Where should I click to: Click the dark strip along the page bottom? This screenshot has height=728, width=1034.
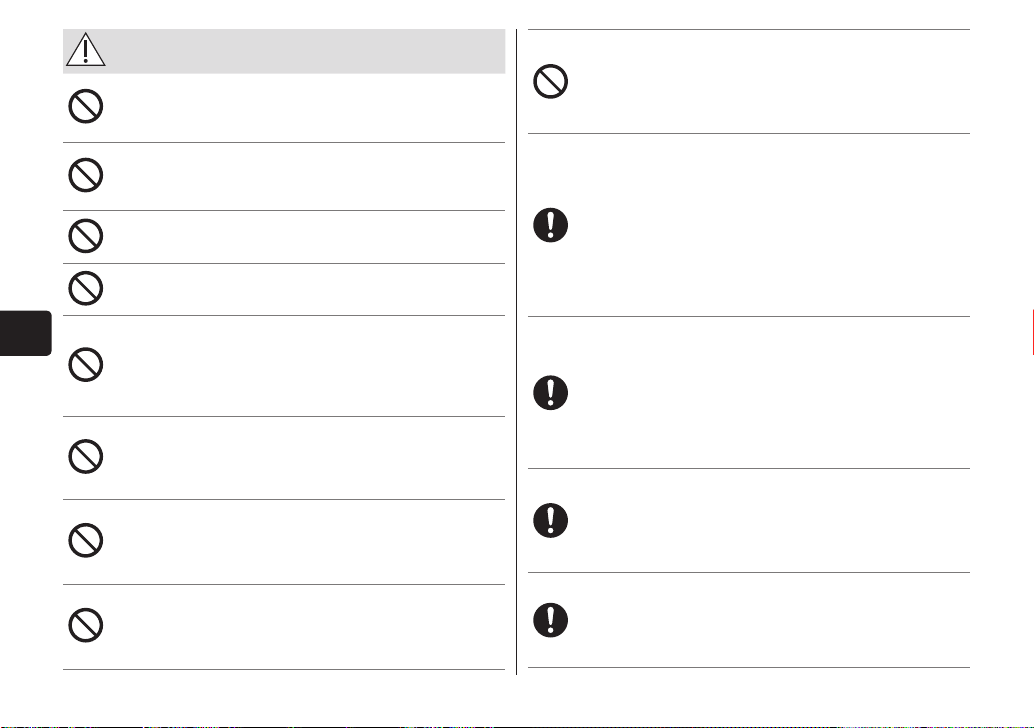517,726
